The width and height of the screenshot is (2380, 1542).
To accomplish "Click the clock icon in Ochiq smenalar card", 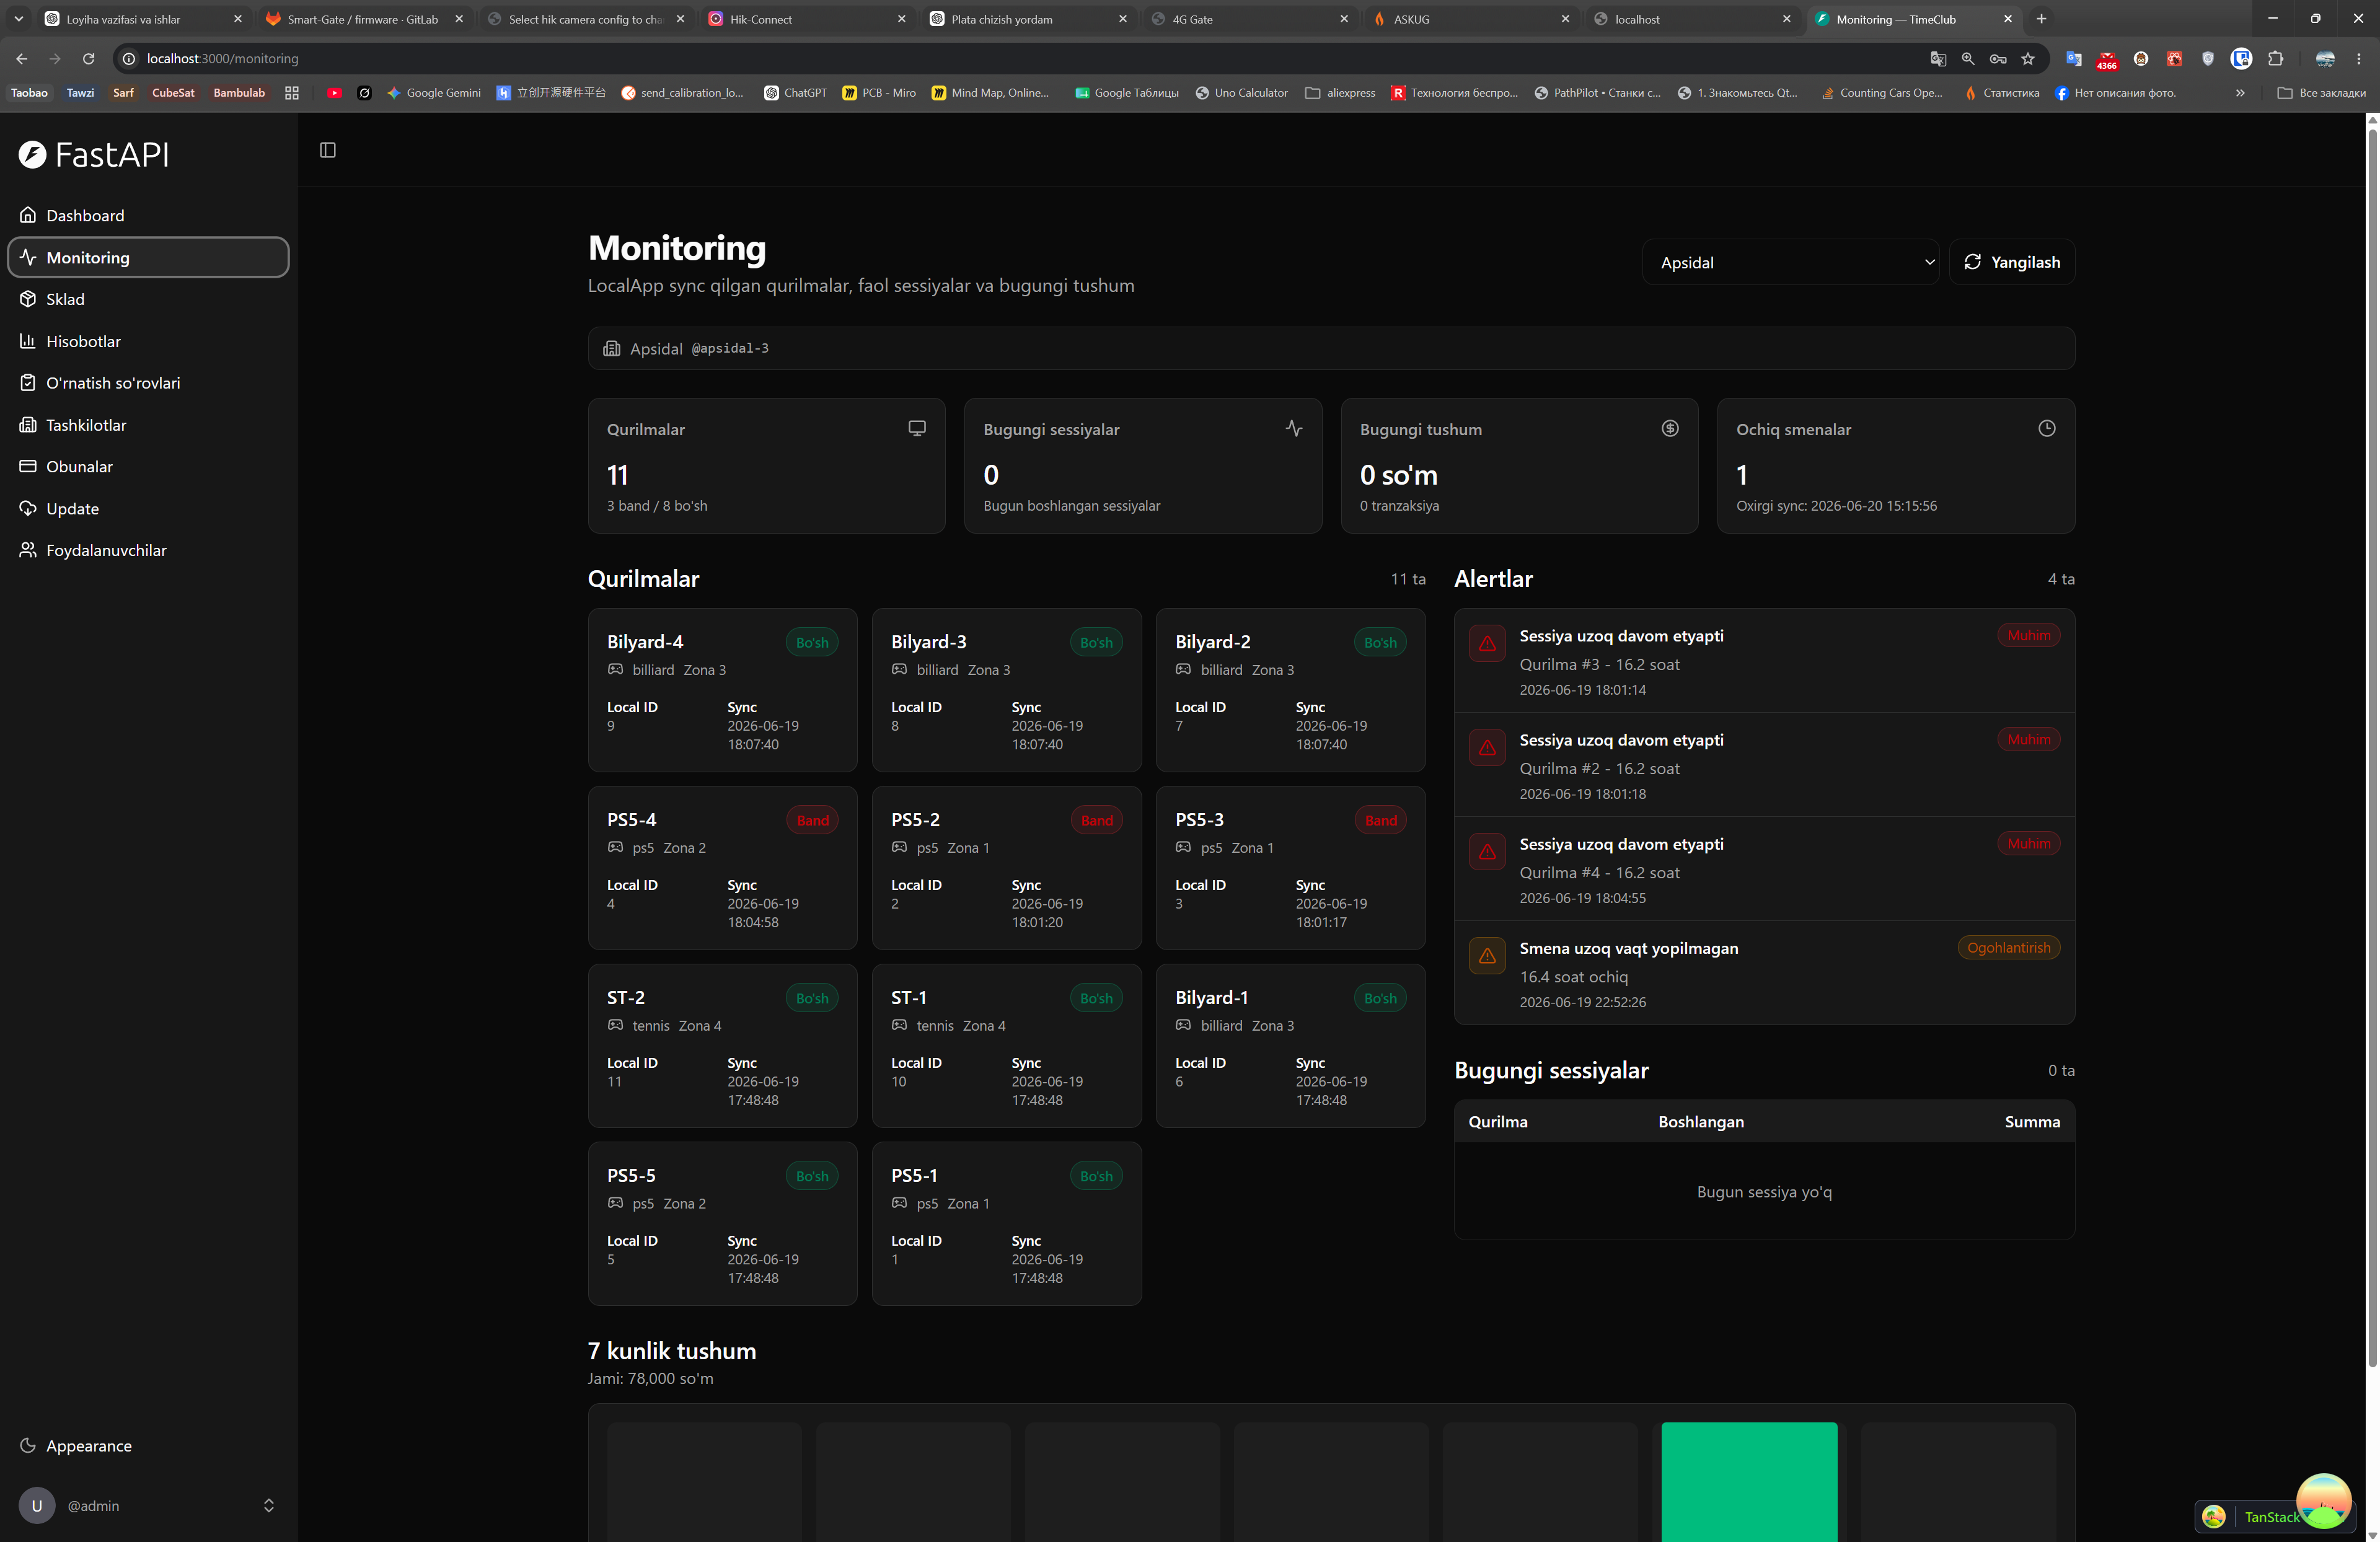I will [x=2046, y=428].
